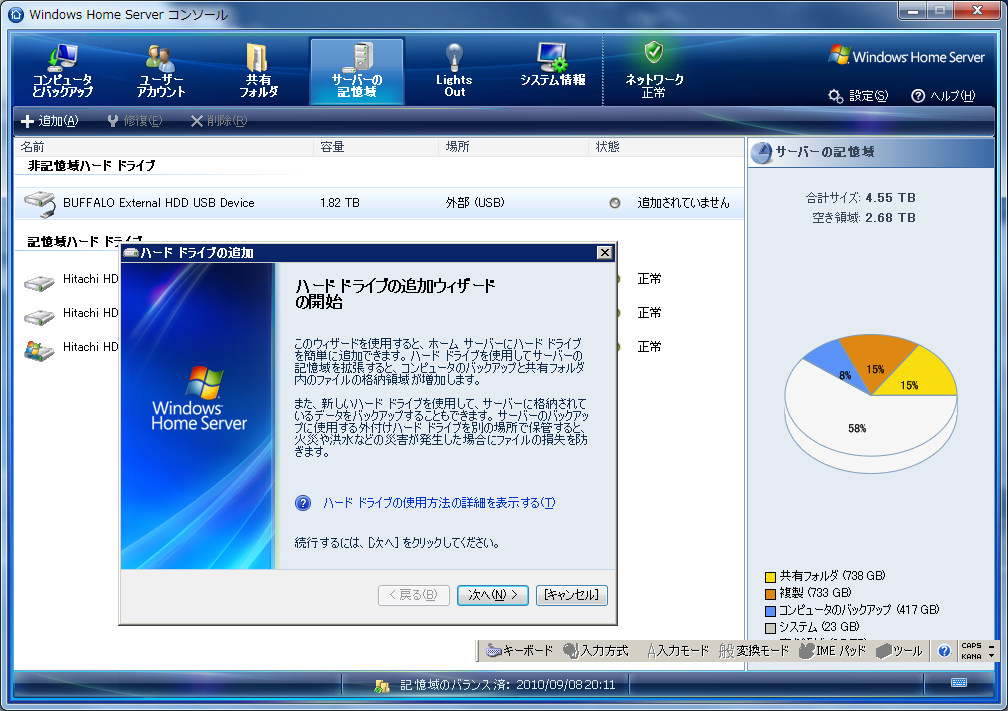Click the 1.82 TB capacity value
Viewport: 1008px width, 711px height.
(x=339, y=203)
